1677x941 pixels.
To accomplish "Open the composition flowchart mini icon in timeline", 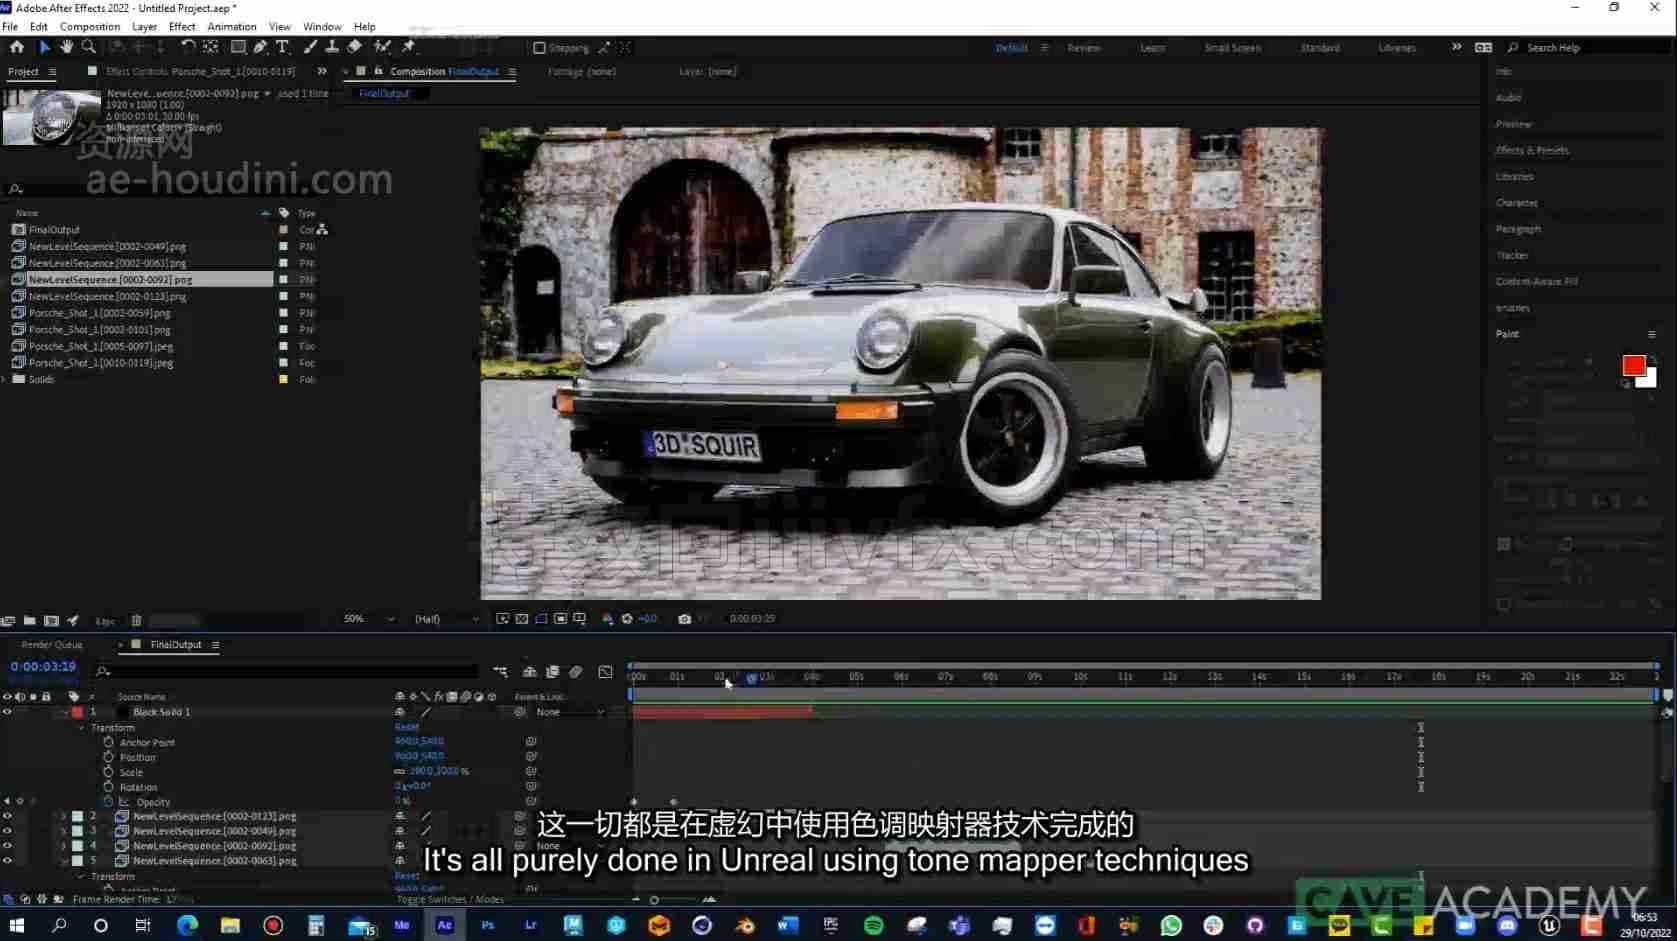I will click(x=500, y=672).
